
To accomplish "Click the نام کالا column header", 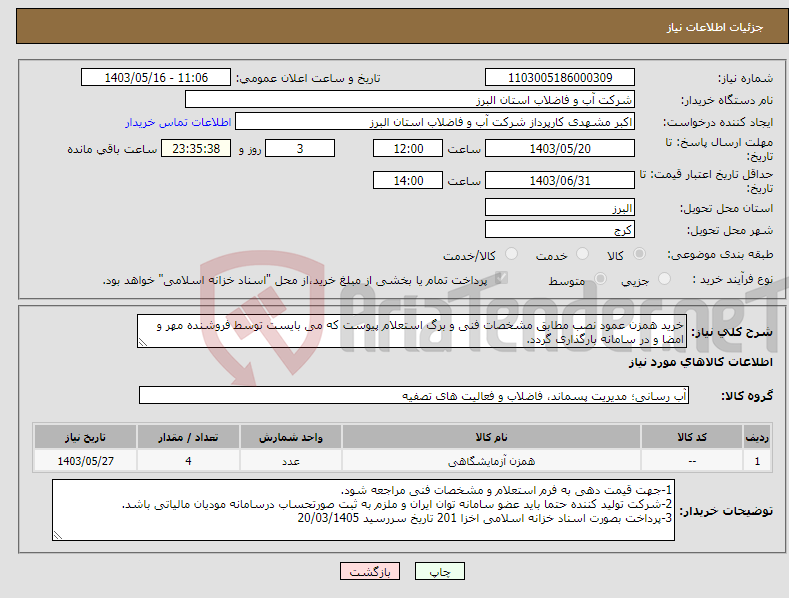I will tap(491, 437).
